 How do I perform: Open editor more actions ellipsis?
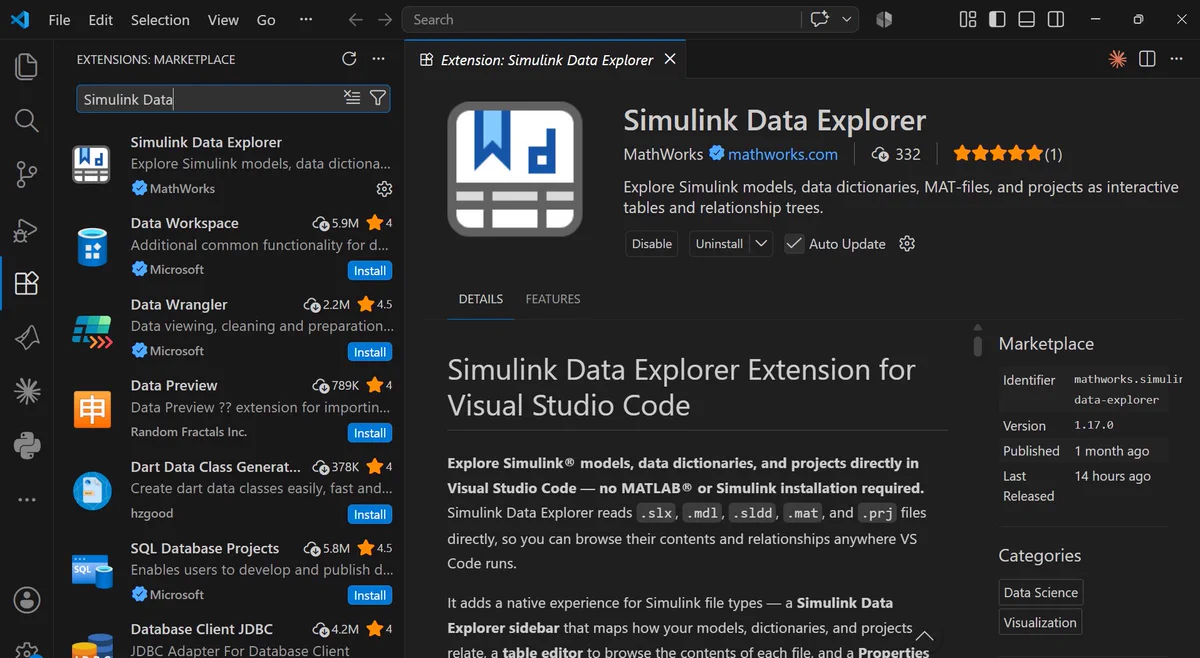1176,59
